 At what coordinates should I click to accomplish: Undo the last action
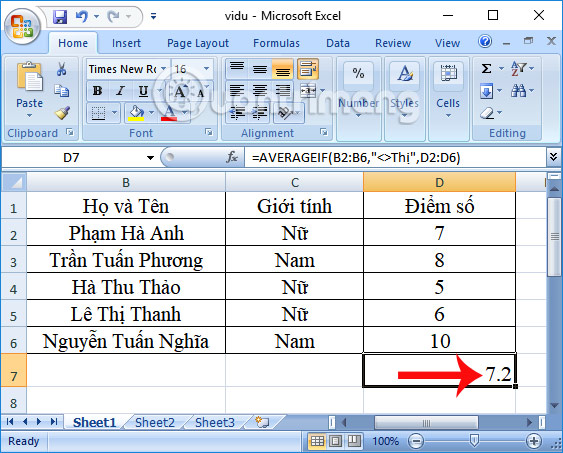pyautogui.click(x=82, y=16)
